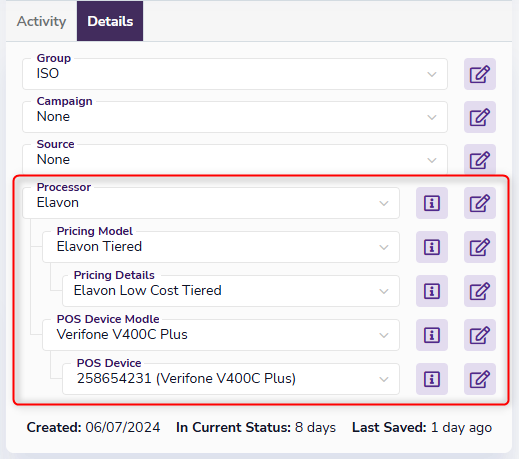Image resolution: width=519 pixels, height=459 pixels.
Task: Click the Last Saved 1 day ago text
Action: pos(422,427)
